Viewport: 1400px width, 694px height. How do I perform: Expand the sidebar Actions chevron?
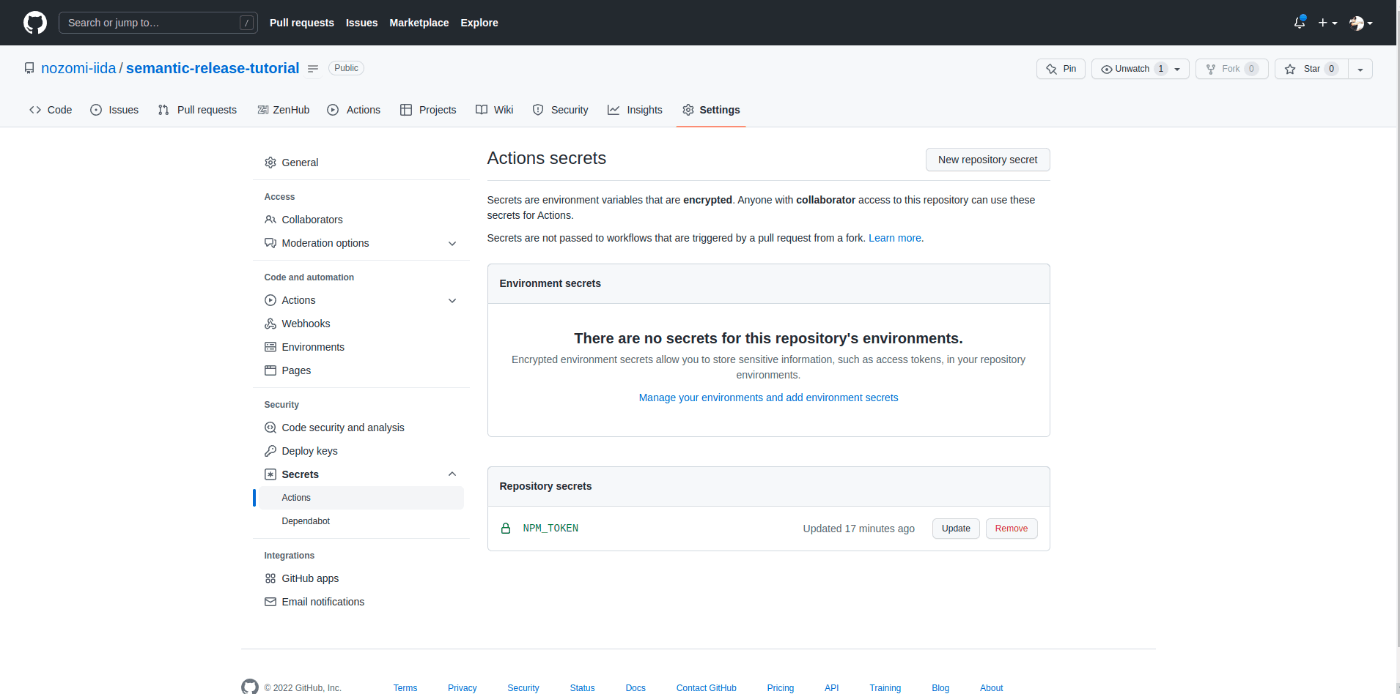(452, 300)
